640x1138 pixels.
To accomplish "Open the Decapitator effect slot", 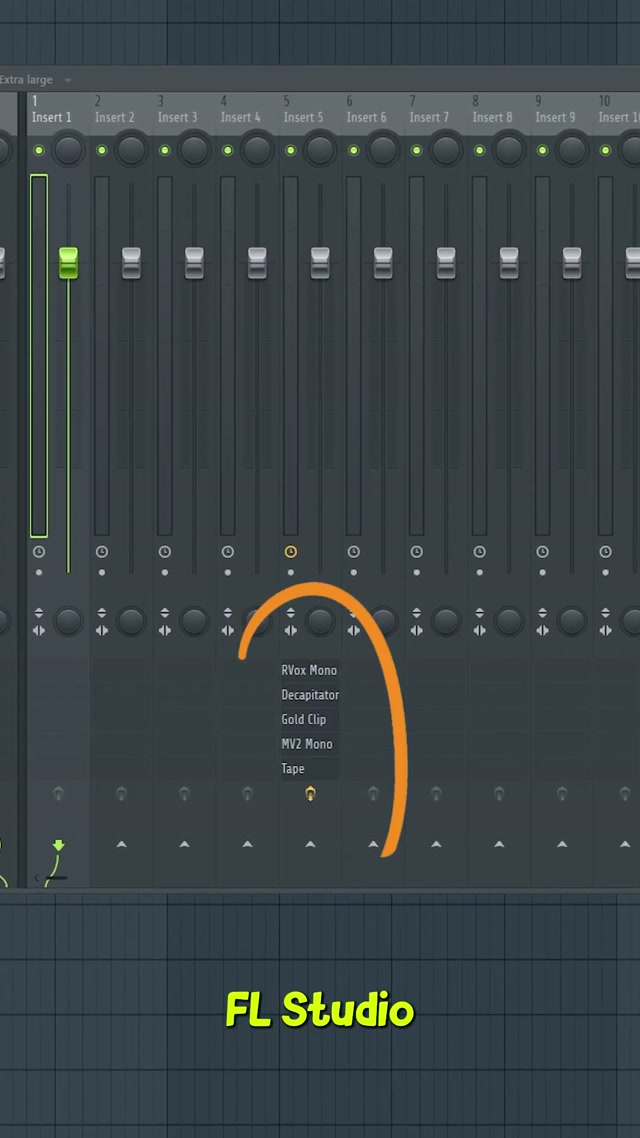I will point(309,695).
